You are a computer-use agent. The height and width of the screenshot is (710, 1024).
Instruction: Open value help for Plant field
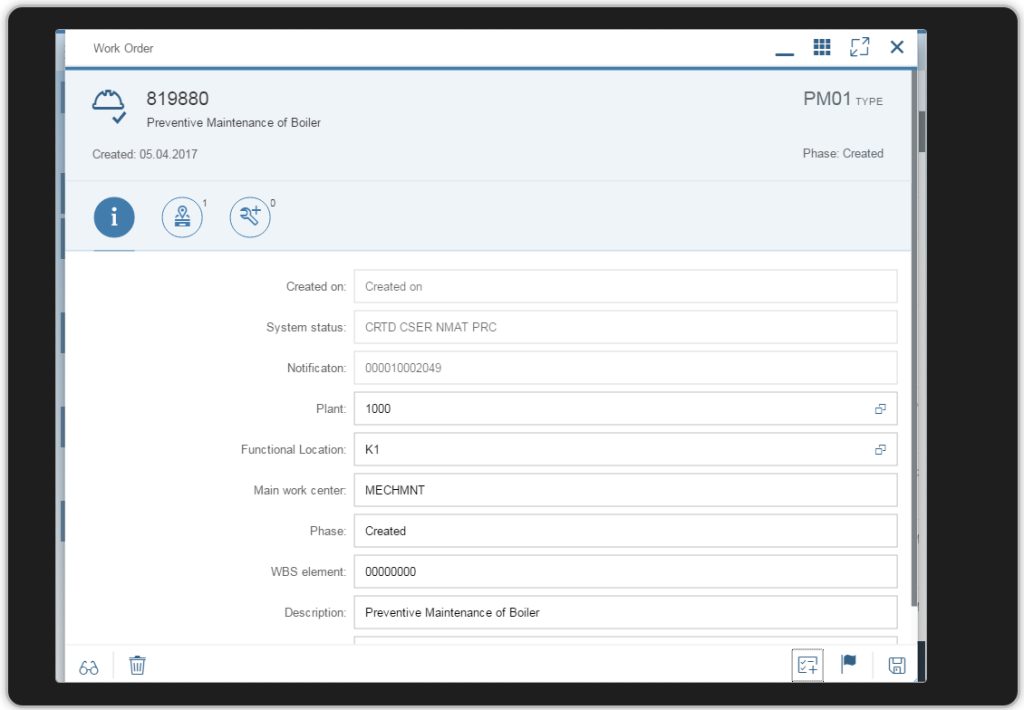(x=880, y=409)
